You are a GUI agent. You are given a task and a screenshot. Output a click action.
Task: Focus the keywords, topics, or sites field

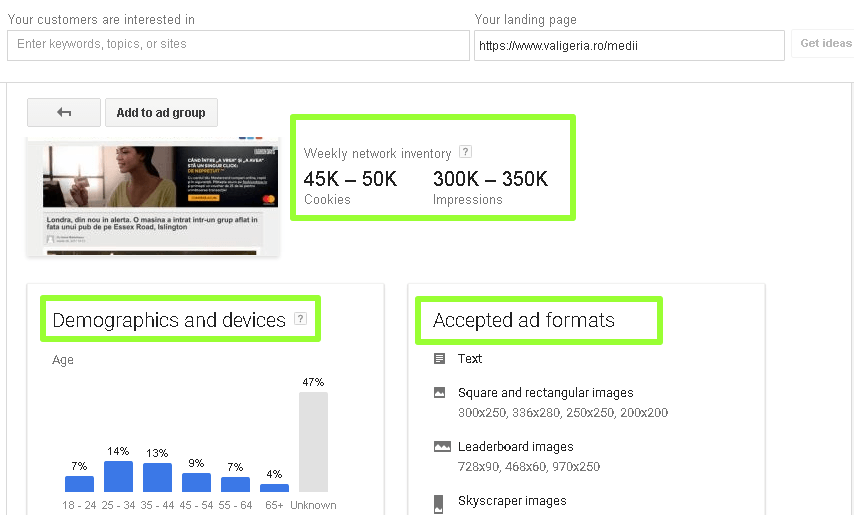click(x=238, y=45)
